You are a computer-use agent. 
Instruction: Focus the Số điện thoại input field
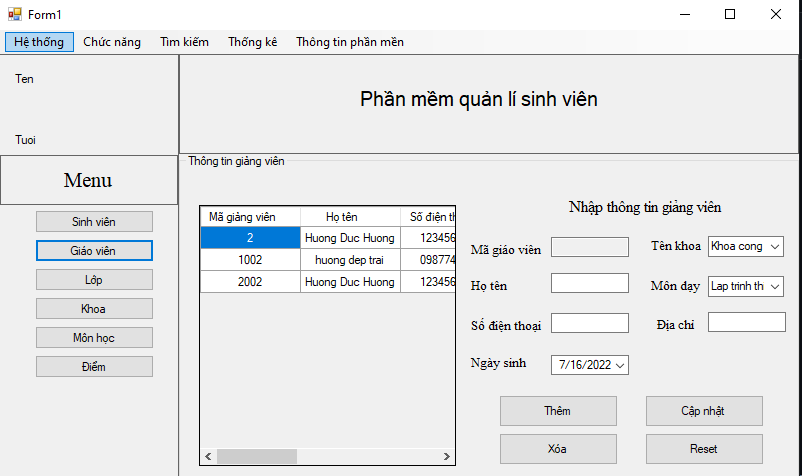[590, 323]
